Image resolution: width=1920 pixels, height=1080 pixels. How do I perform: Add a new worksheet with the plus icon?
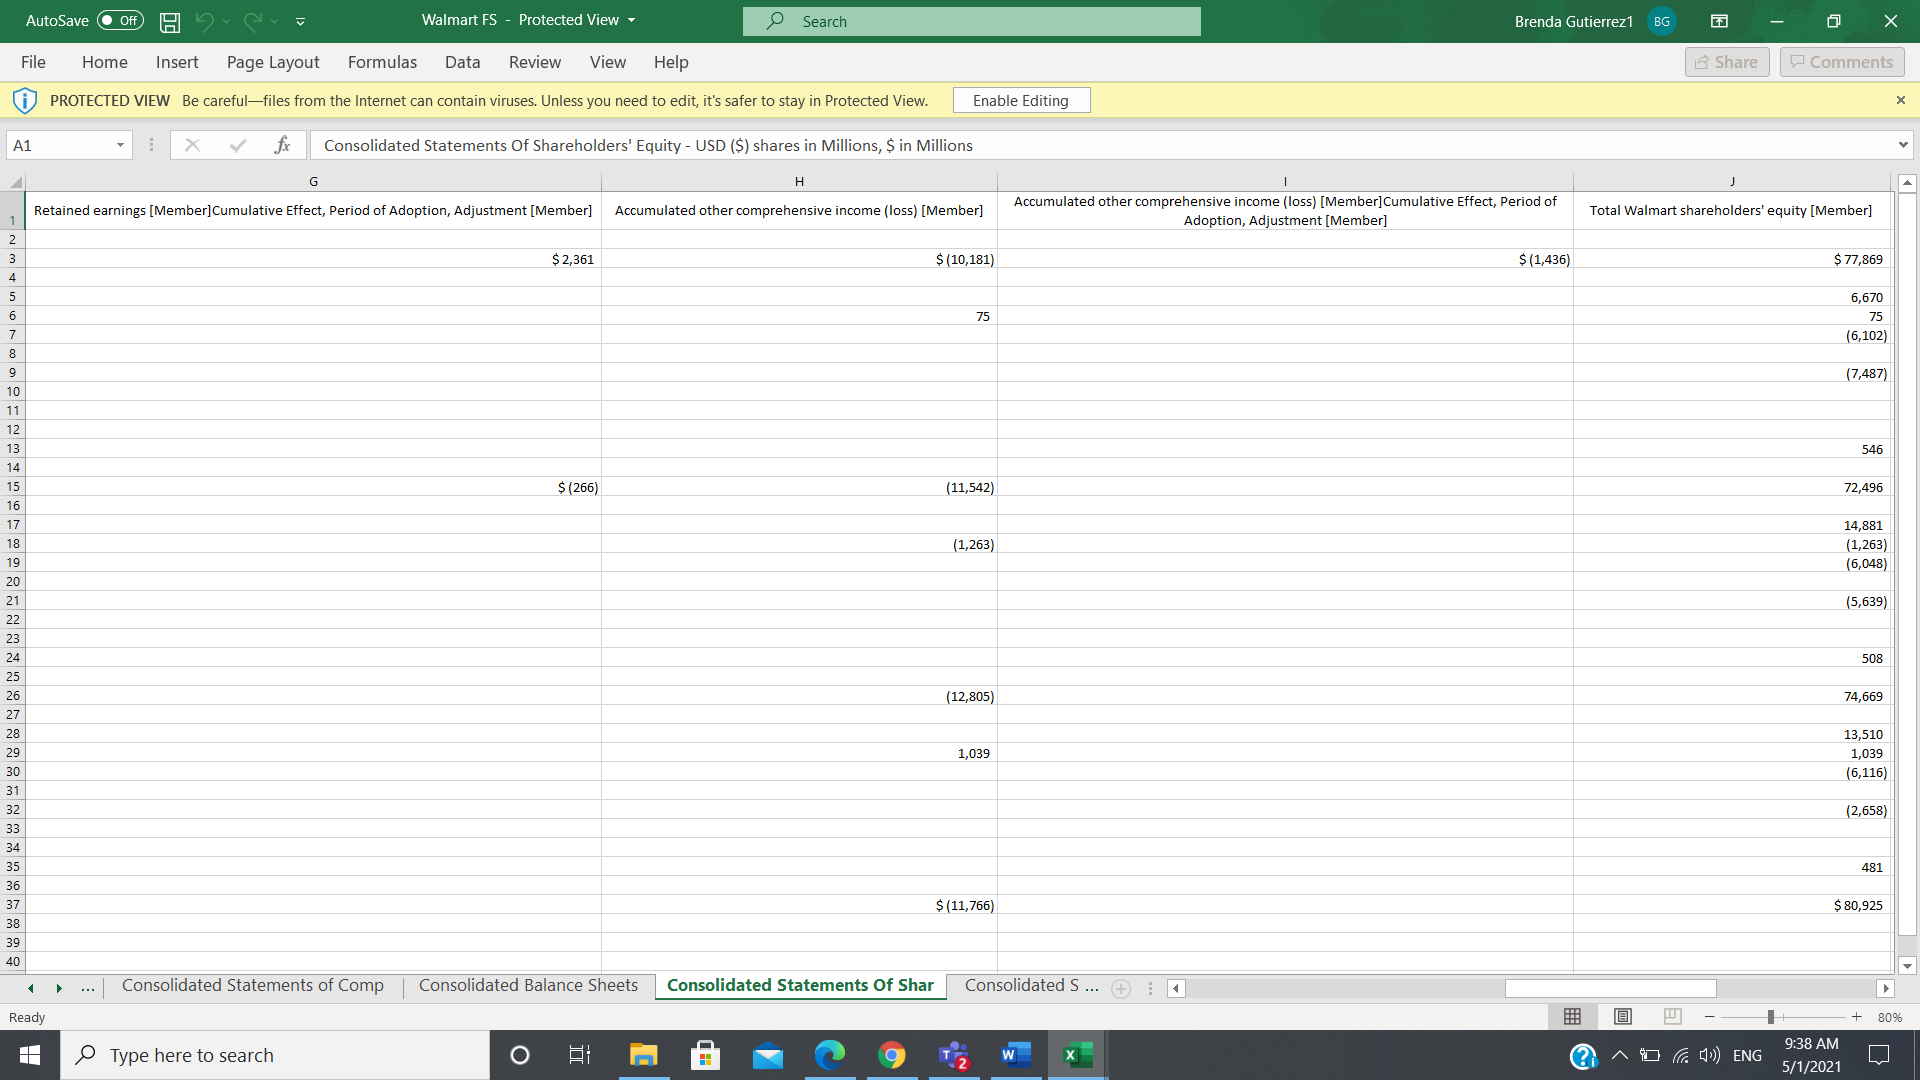coord(1120,988)
